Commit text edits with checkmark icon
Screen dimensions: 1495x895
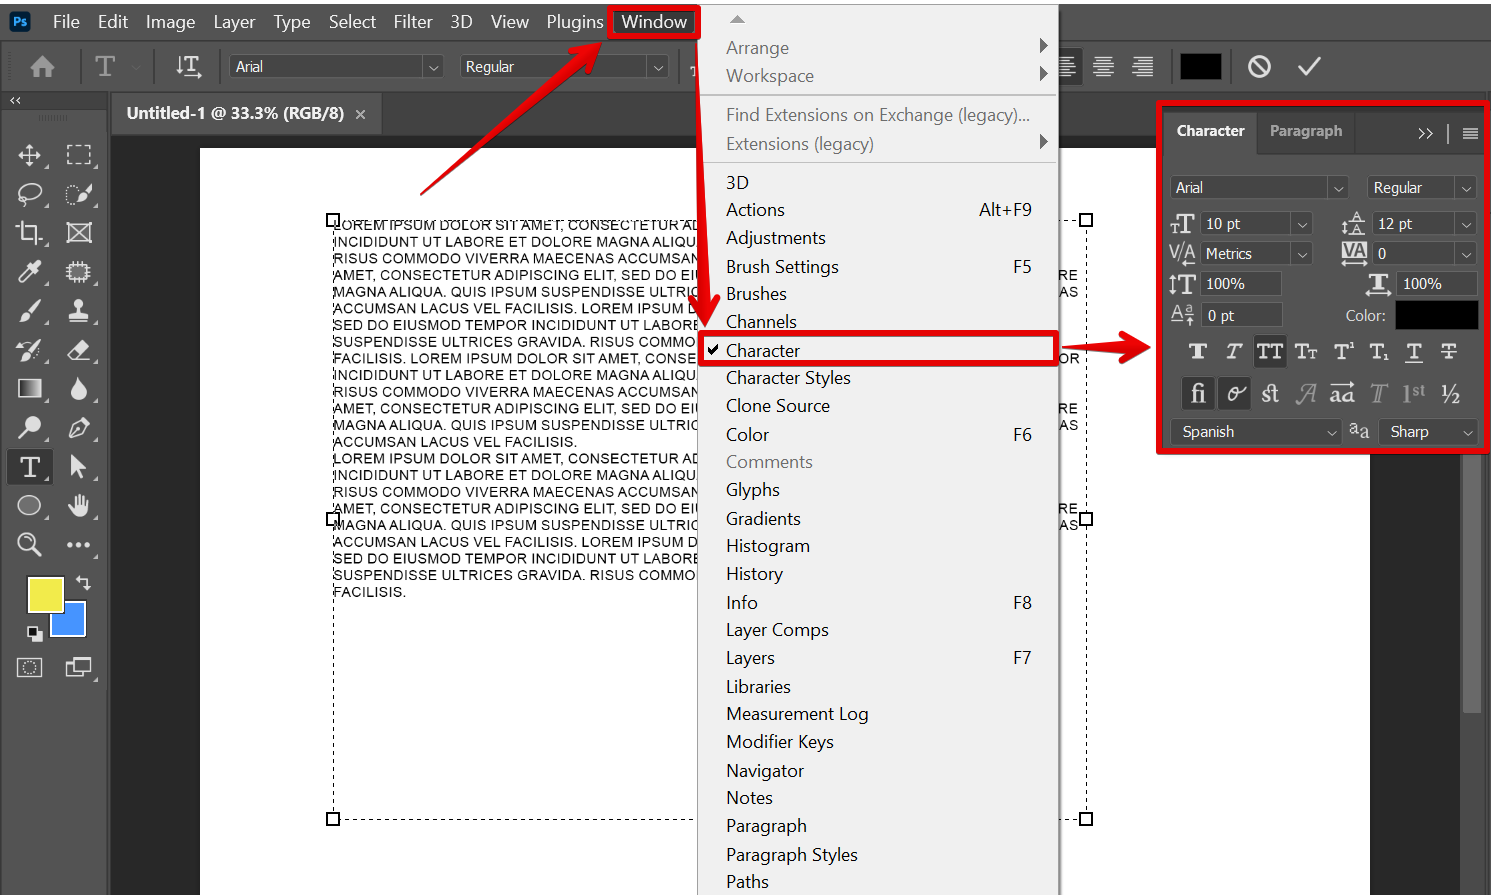(x=1309, y=67)
